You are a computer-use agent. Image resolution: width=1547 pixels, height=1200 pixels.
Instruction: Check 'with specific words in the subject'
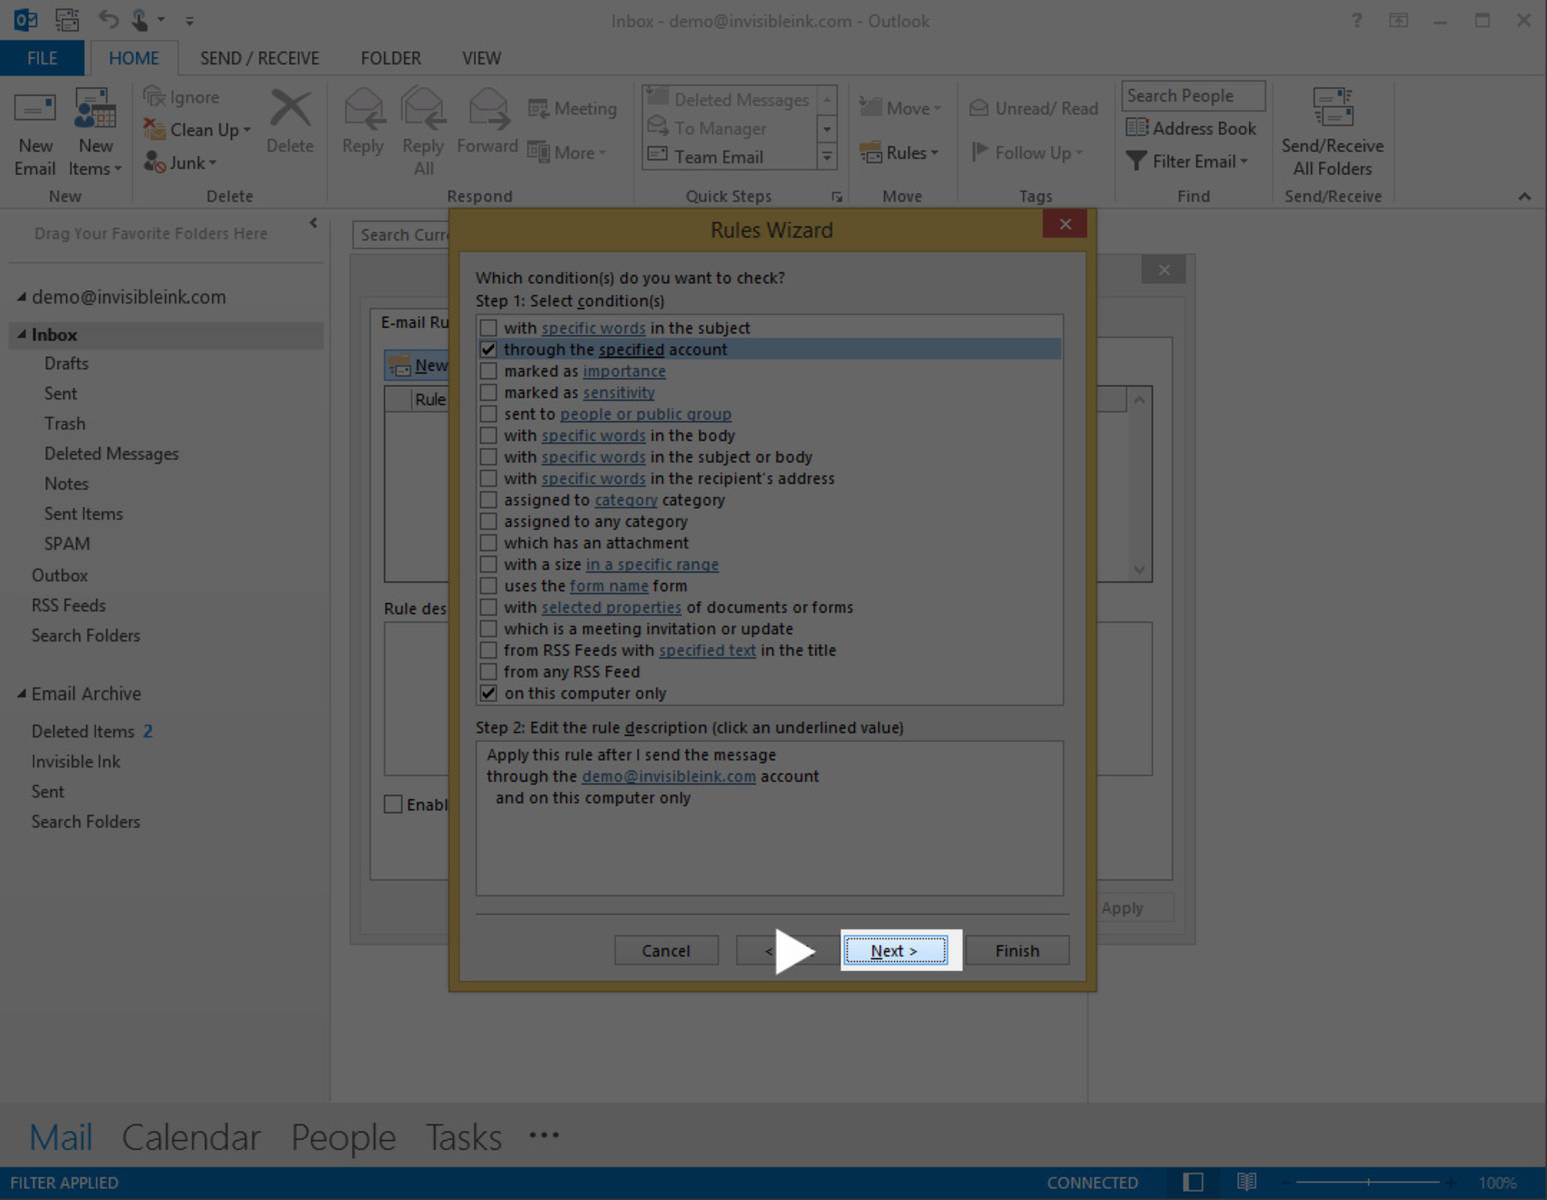488,328
